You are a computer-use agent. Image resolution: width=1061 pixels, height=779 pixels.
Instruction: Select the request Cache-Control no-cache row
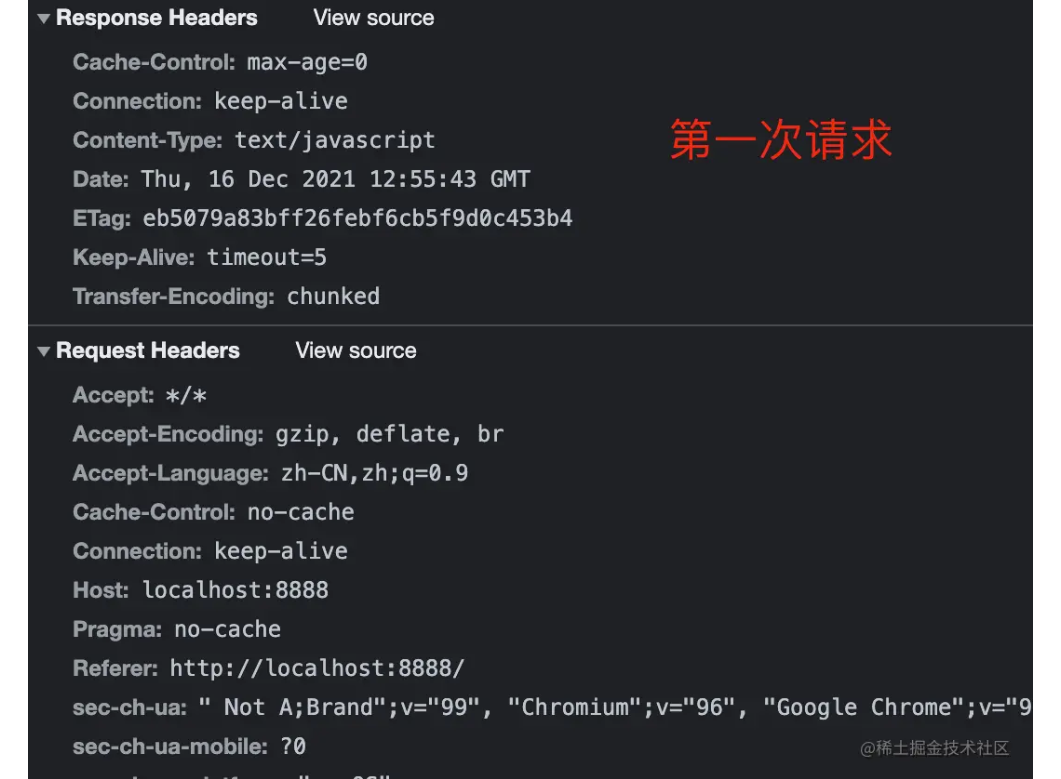[213, 513]
